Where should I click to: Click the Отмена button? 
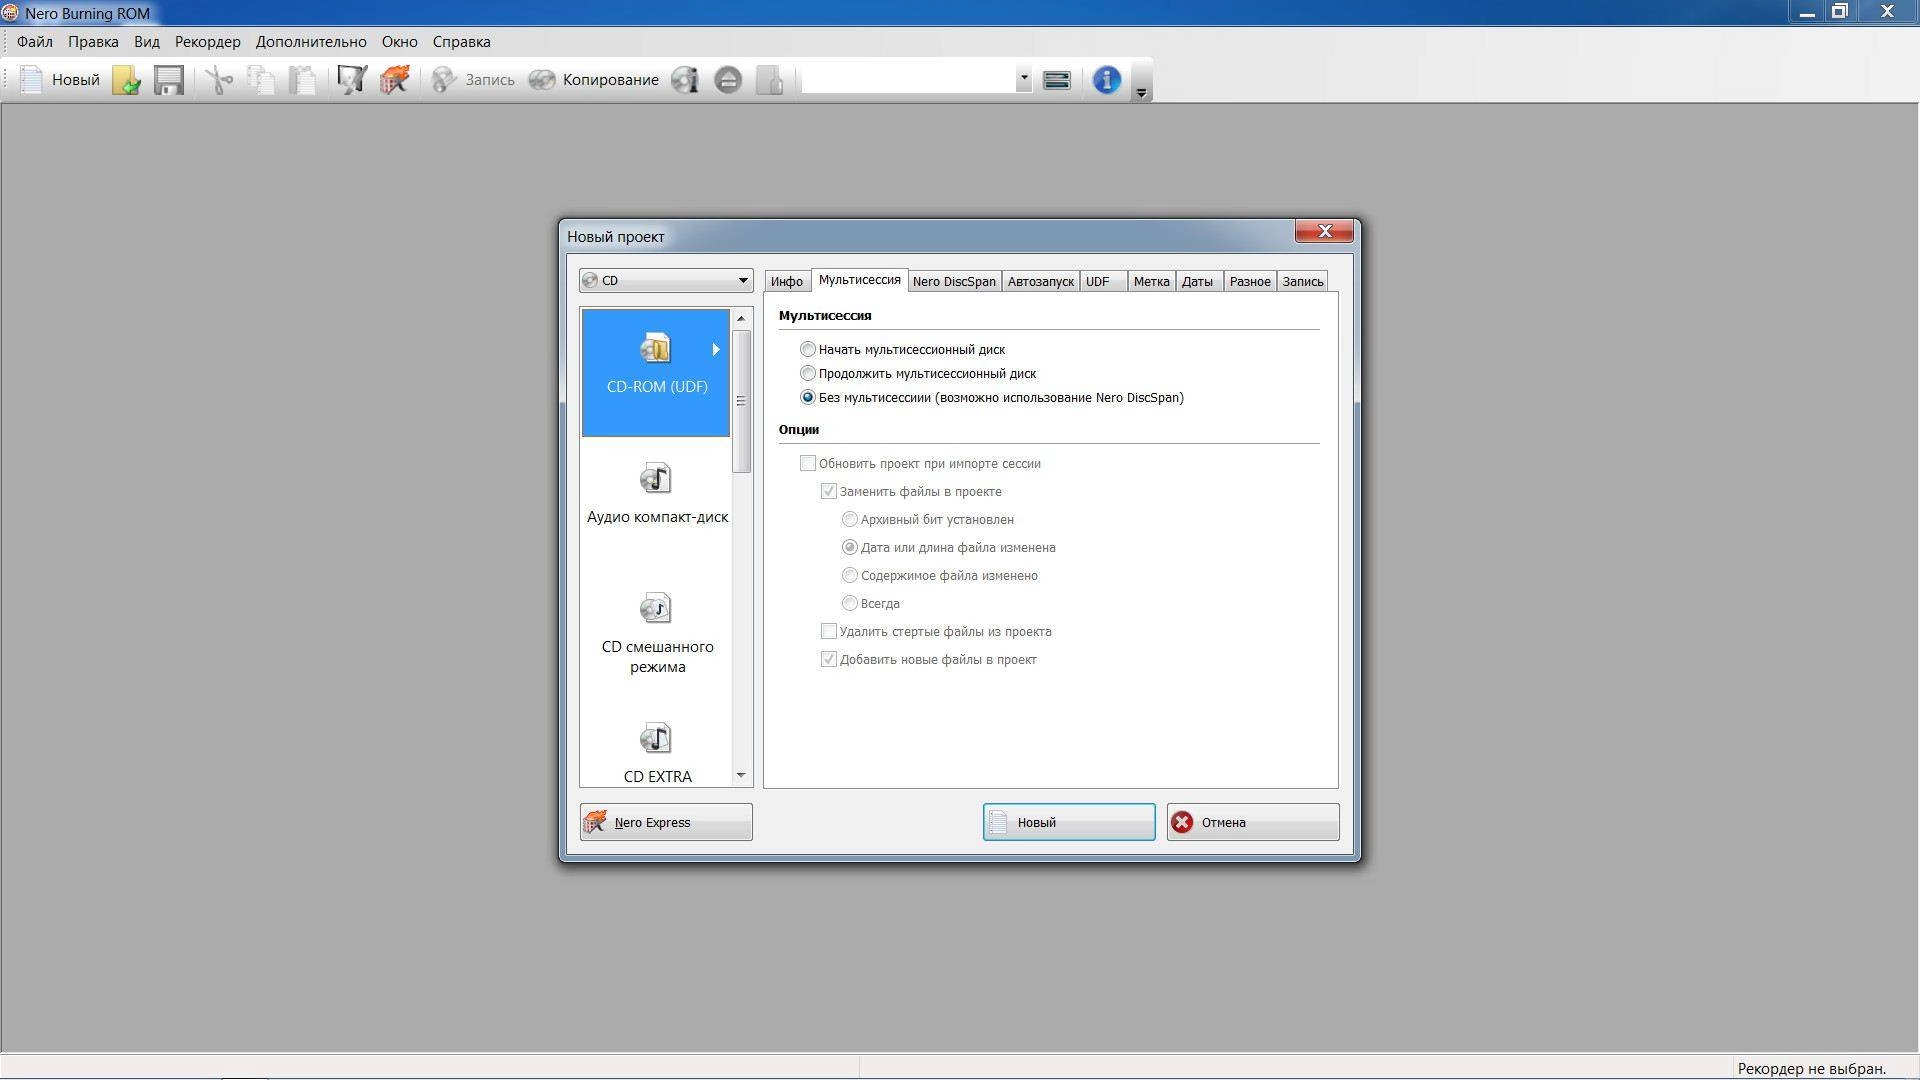(1253, 822)
